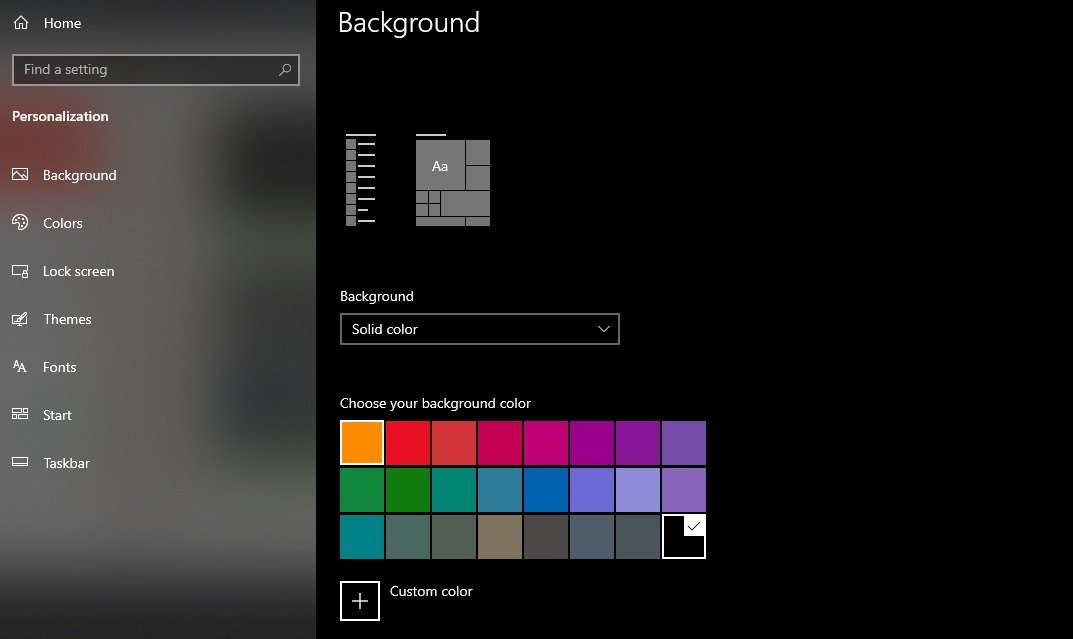1073x639 pixels.
Task: Click the Start tiles icon
Action: coord(20,415)
